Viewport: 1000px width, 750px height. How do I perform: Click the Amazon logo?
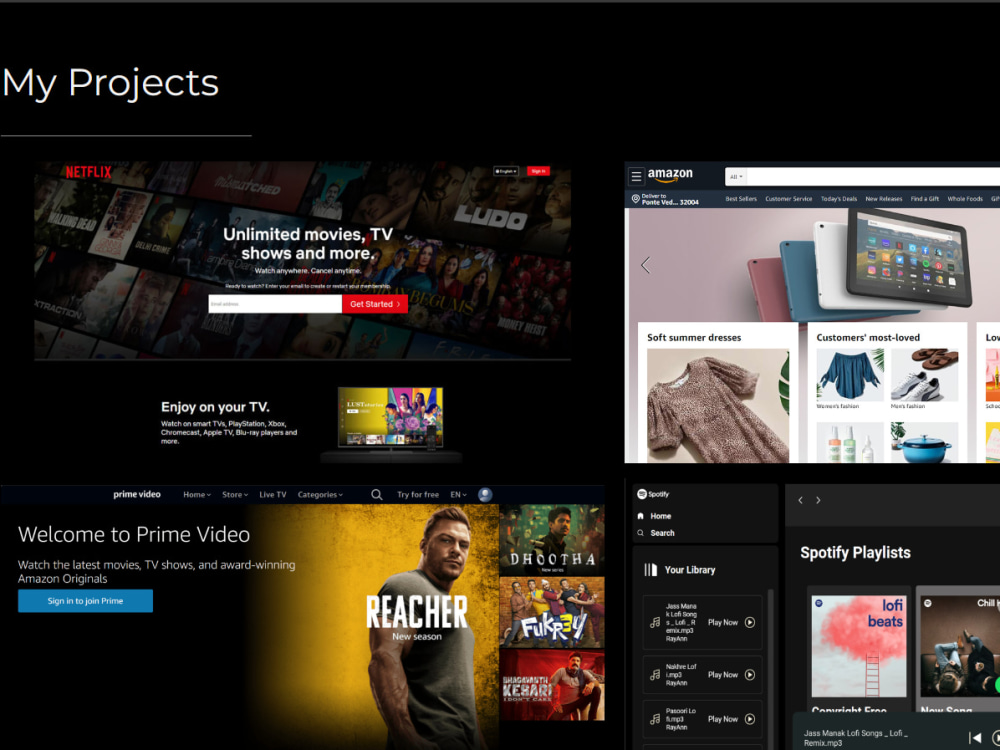pos(670,175)
